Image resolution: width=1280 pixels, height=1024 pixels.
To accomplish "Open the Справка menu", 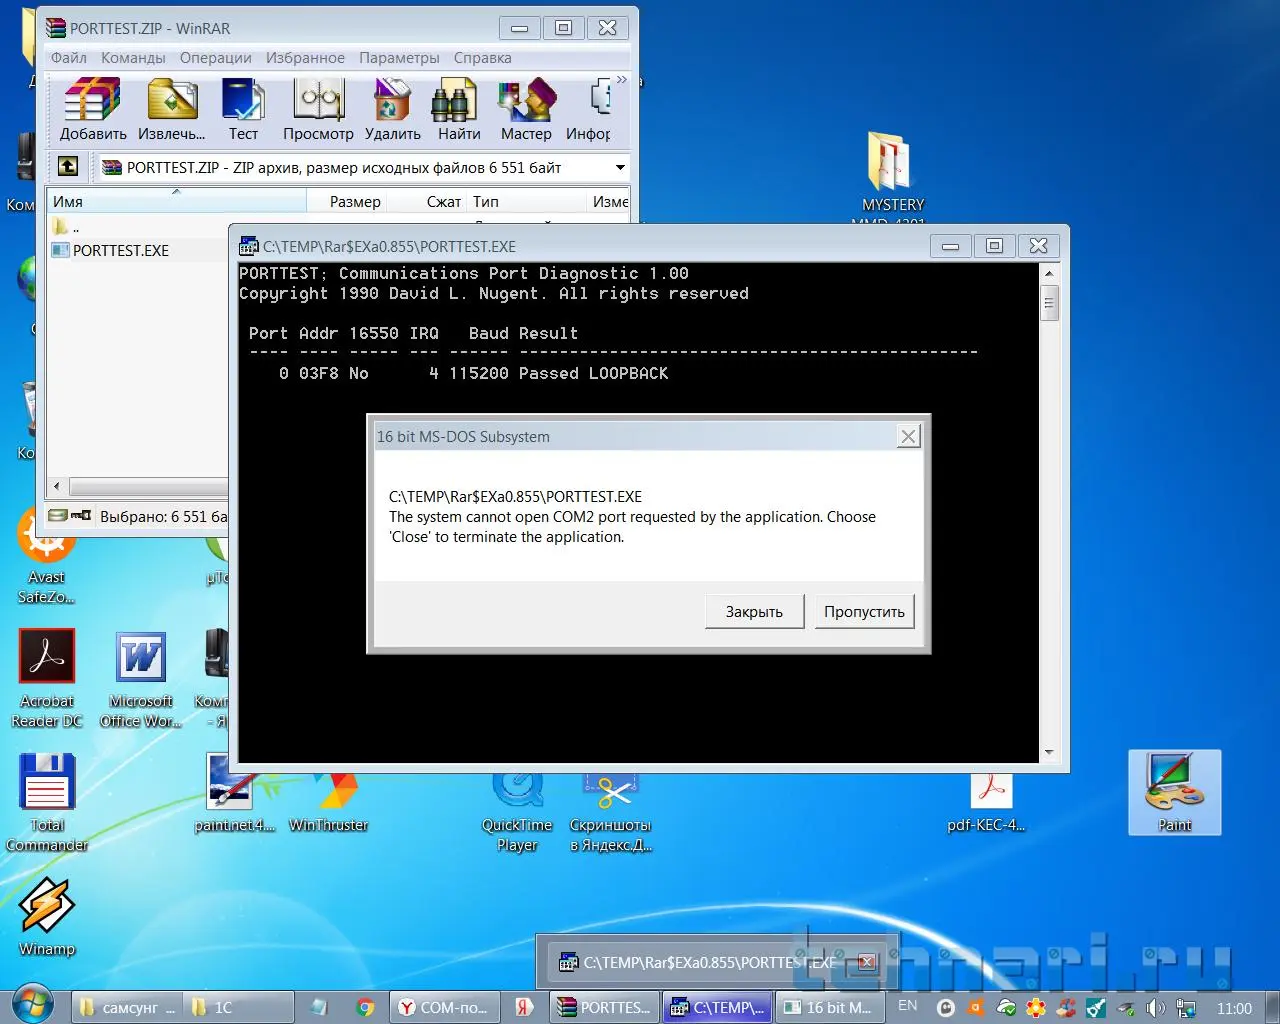I will click(x=483, y=58).
